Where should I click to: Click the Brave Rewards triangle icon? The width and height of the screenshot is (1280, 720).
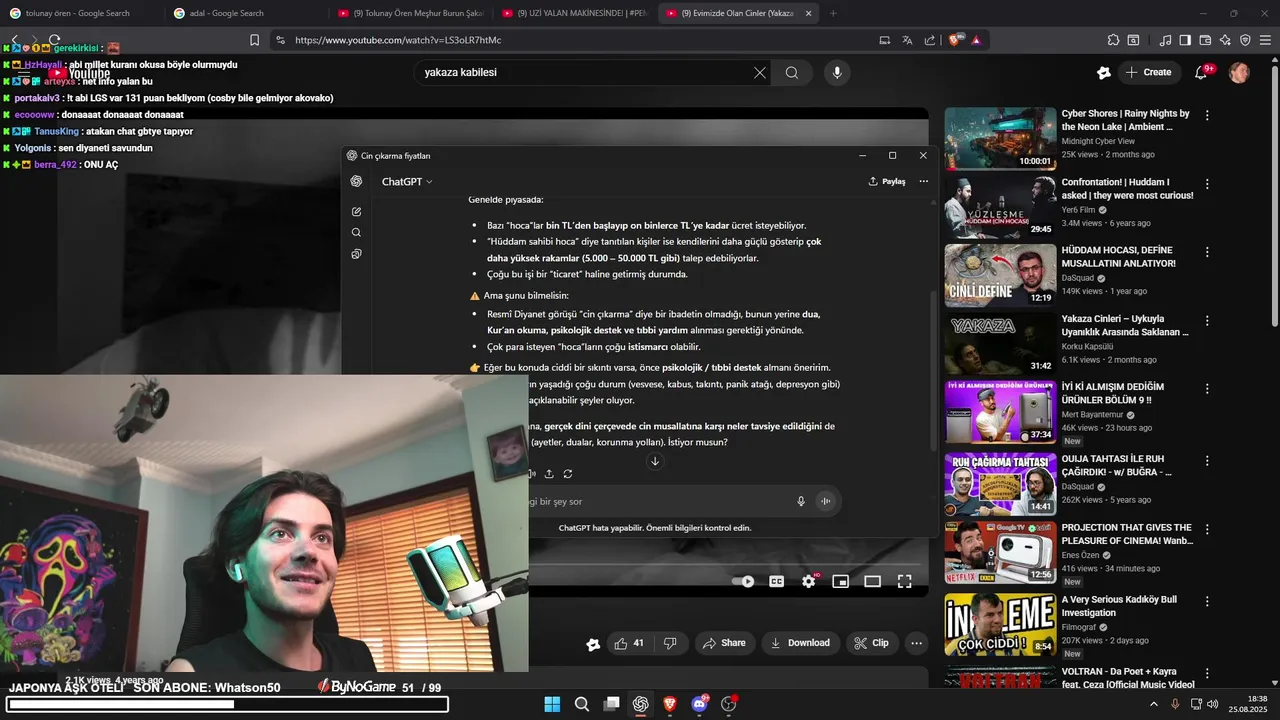pos(976,40)
